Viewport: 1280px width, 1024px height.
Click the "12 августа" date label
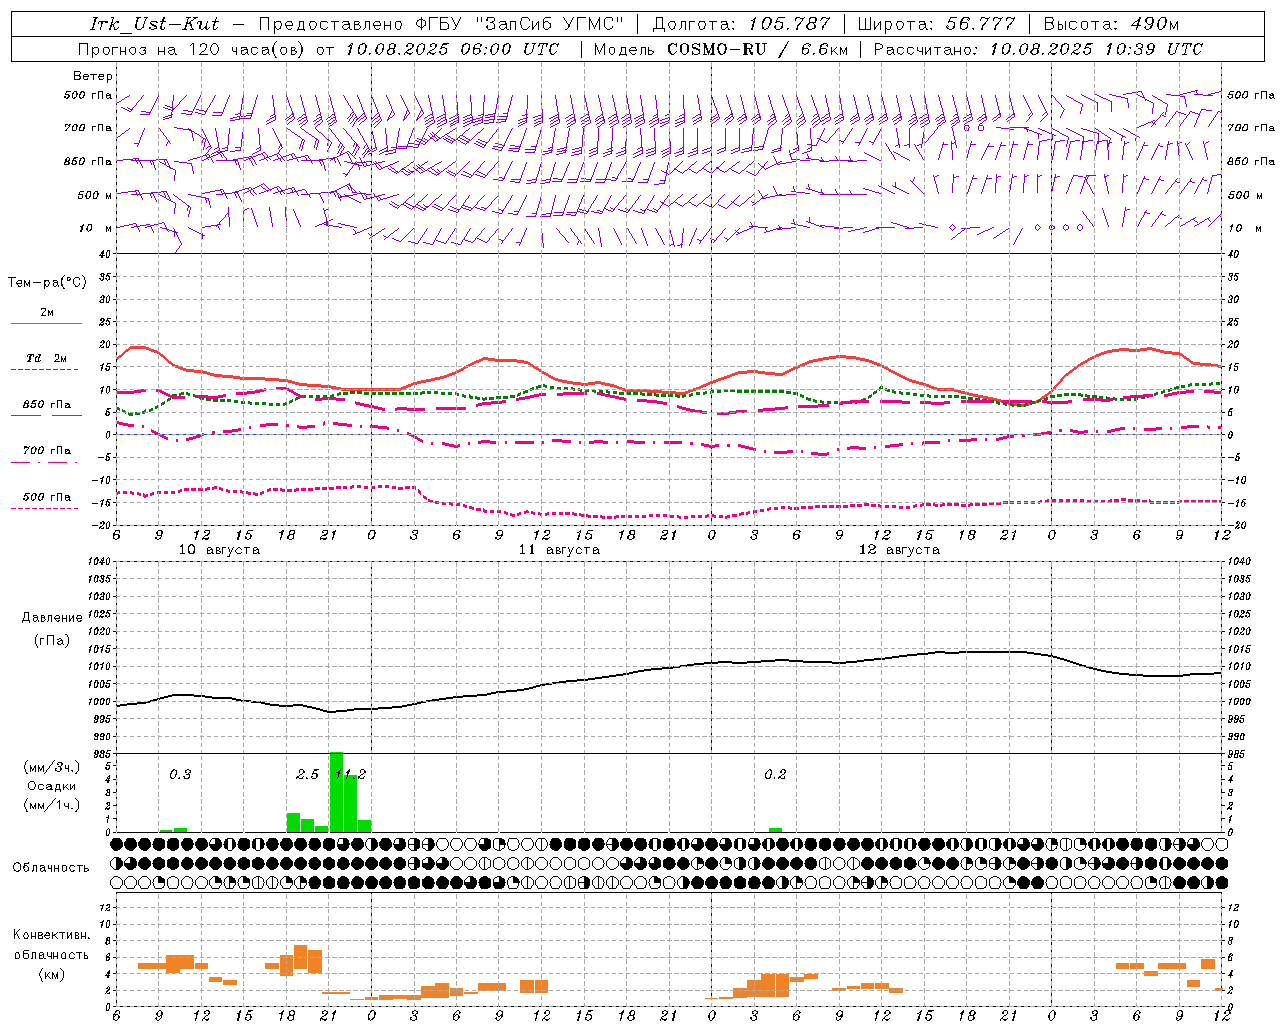(899, 550)
